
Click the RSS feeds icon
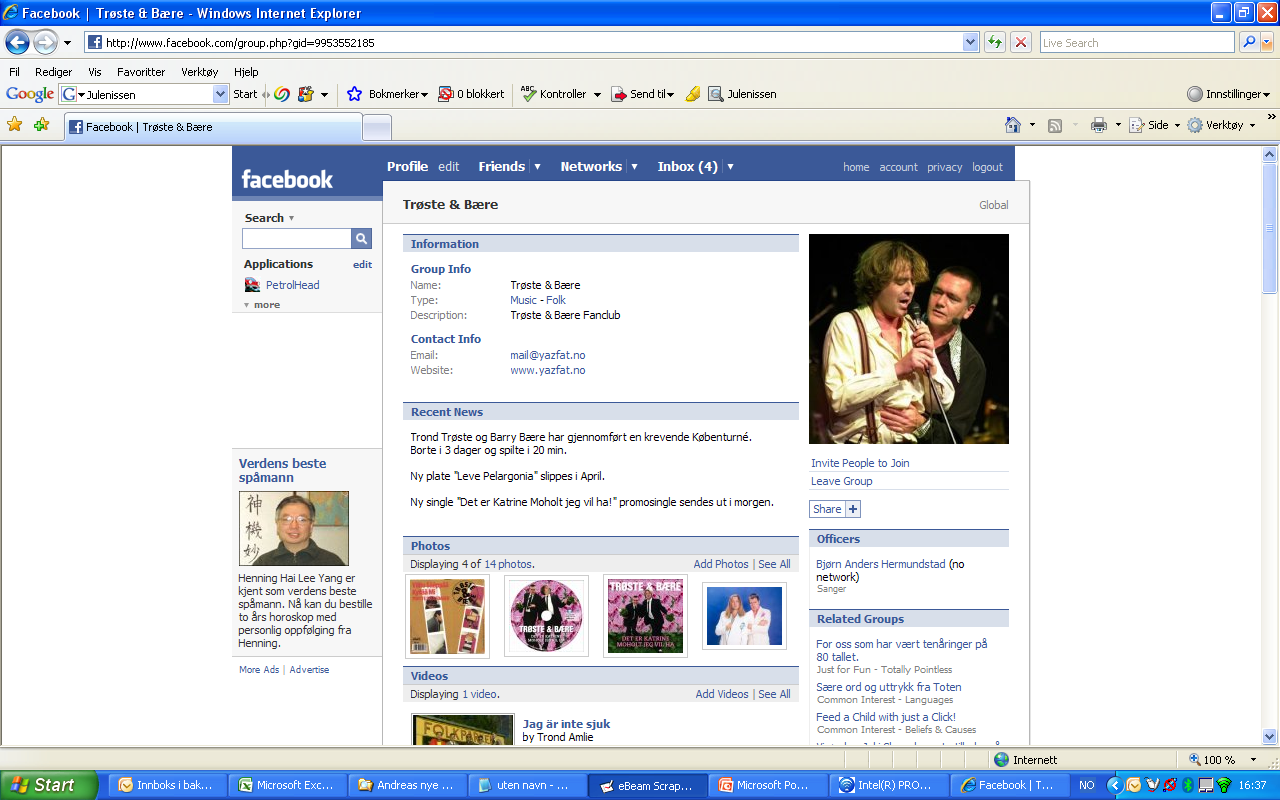click(x=1054, y=125)
